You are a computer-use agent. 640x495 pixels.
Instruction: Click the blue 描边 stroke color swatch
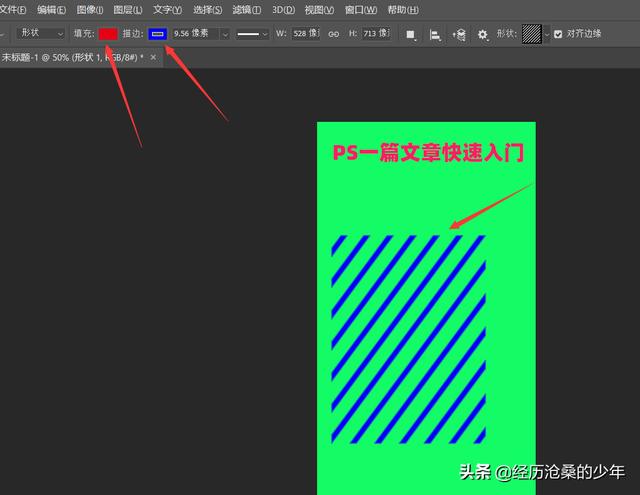click(158, 34)
